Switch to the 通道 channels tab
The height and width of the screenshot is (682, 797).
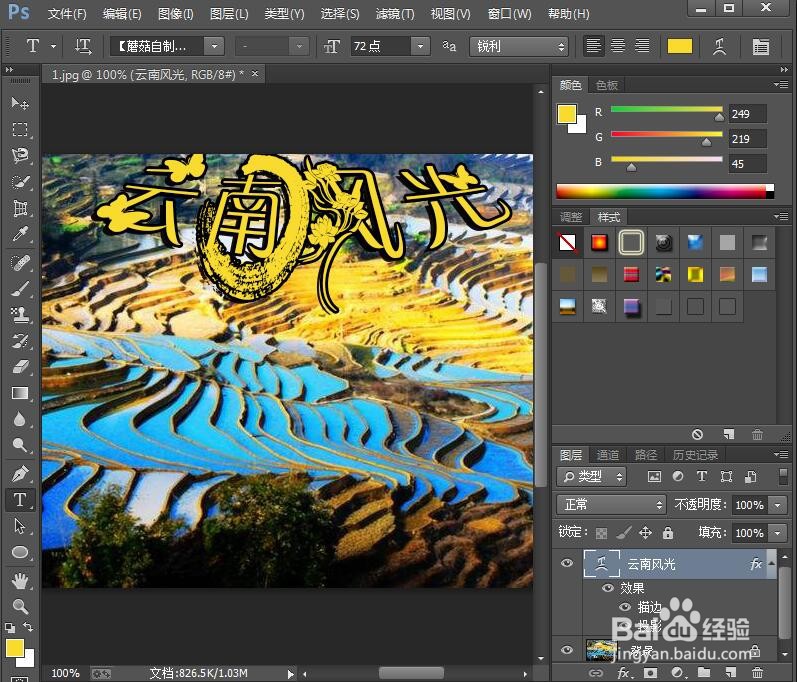[x=607, y=454]
